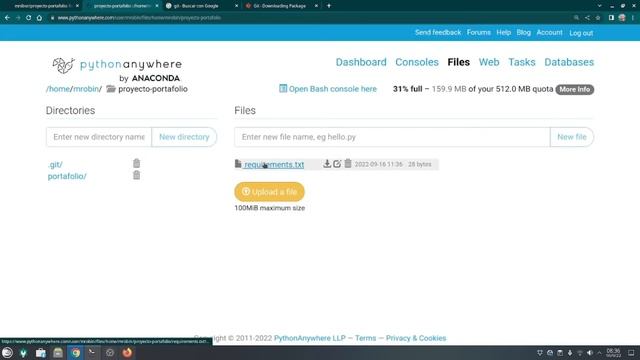
Task: Reload the page with the refresh icon
Action: point(28,18)
